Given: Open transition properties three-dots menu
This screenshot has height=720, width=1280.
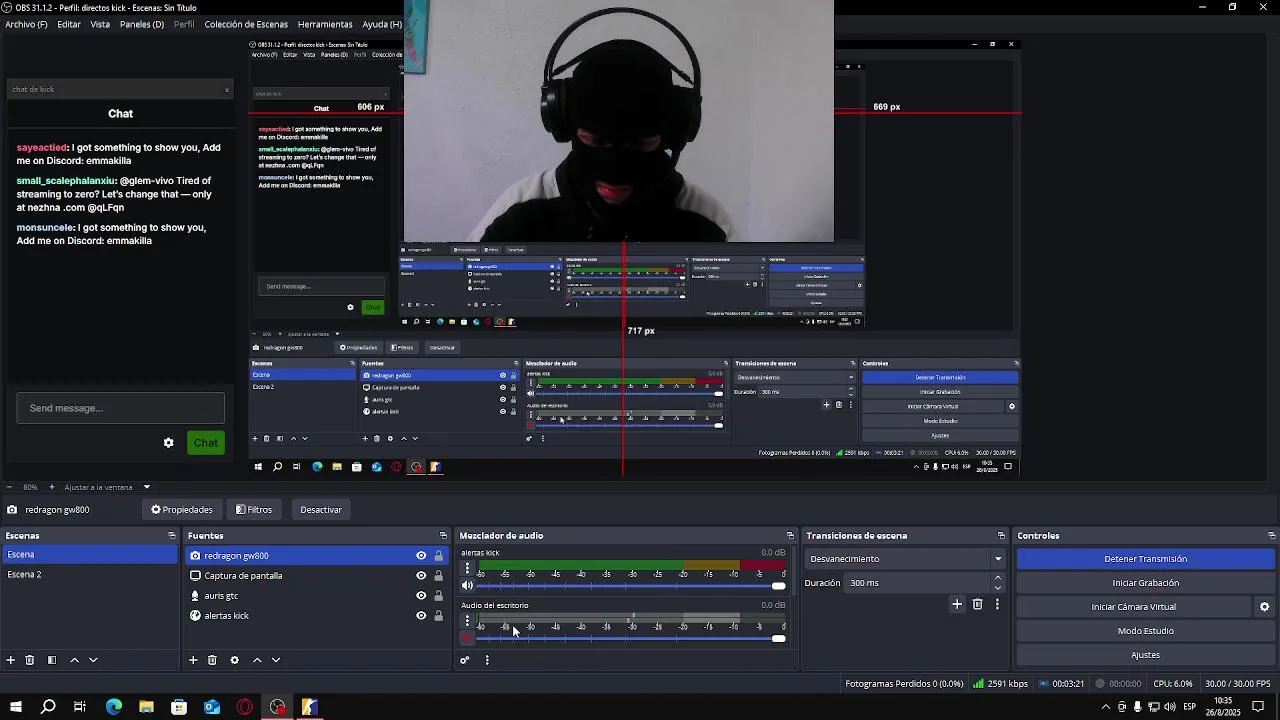Looking at the screenshot, I should pos(997,604).
